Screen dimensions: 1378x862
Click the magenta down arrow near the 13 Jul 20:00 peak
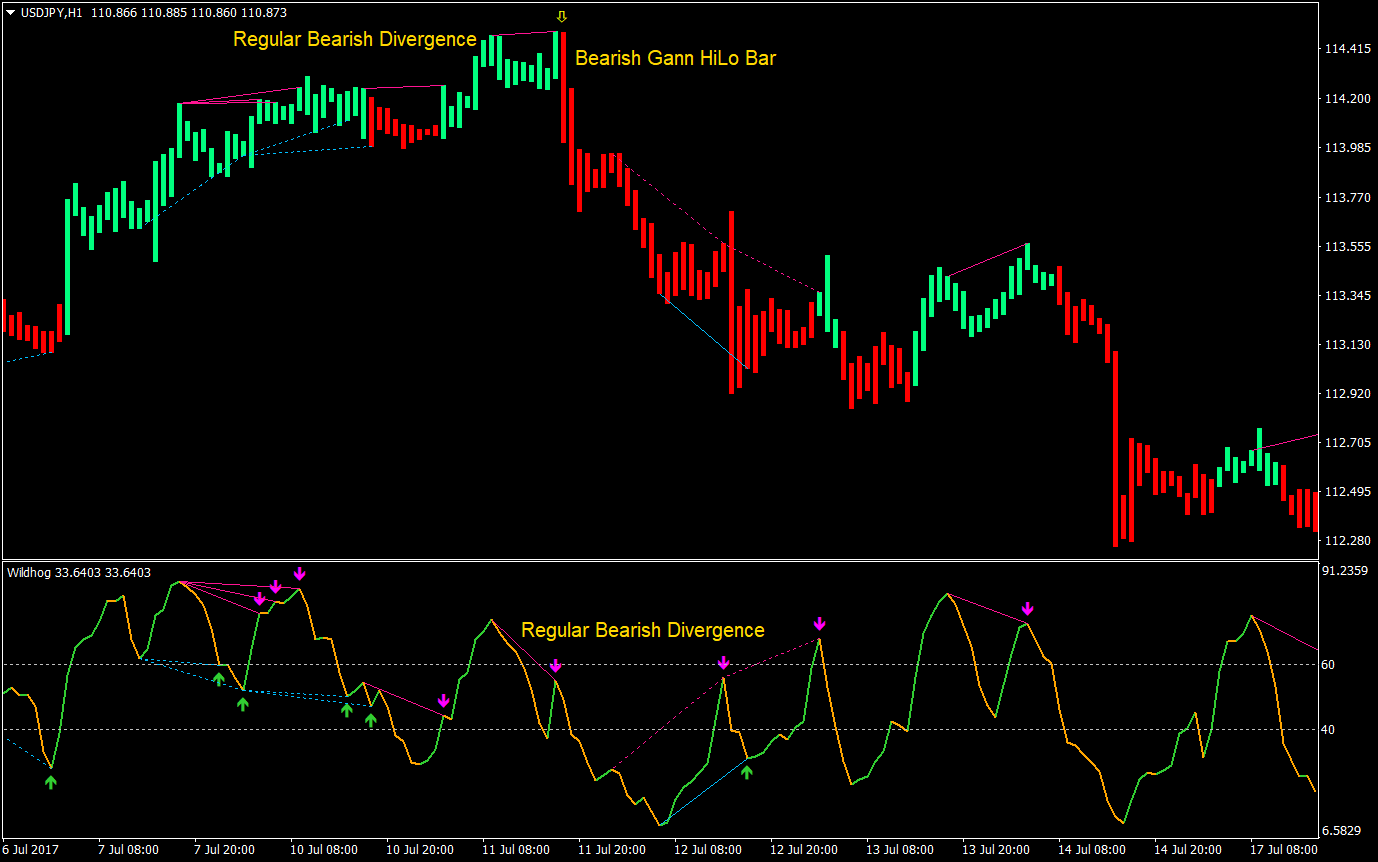(1028, 607)
